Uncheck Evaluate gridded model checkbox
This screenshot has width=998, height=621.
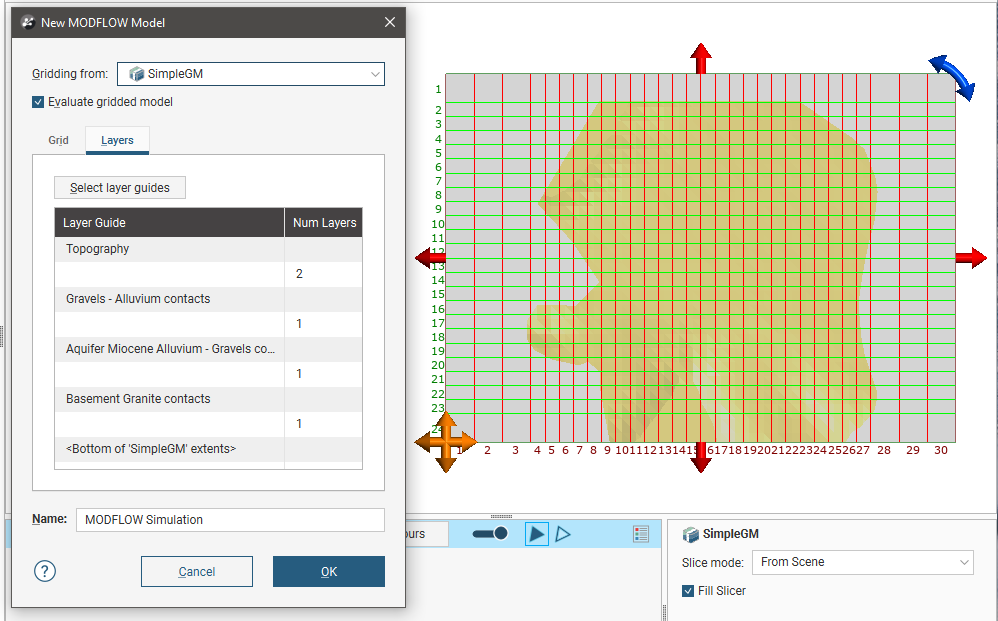coord(38,102)
